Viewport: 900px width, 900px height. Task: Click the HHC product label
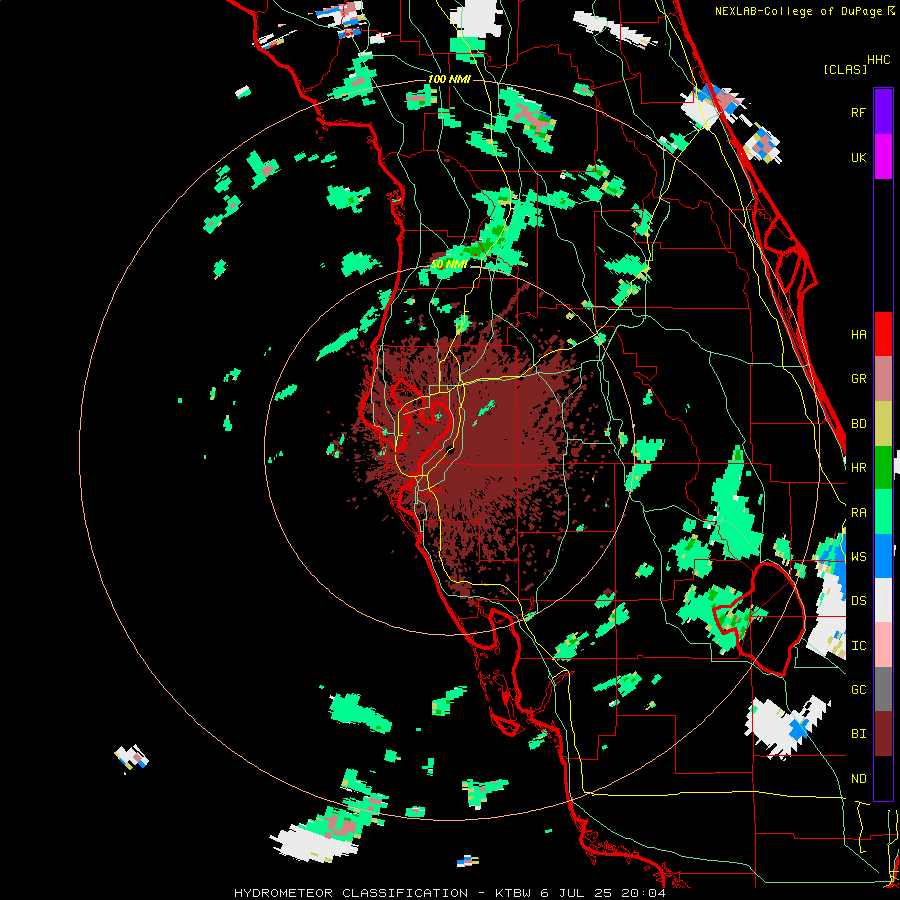coord(879,60)
